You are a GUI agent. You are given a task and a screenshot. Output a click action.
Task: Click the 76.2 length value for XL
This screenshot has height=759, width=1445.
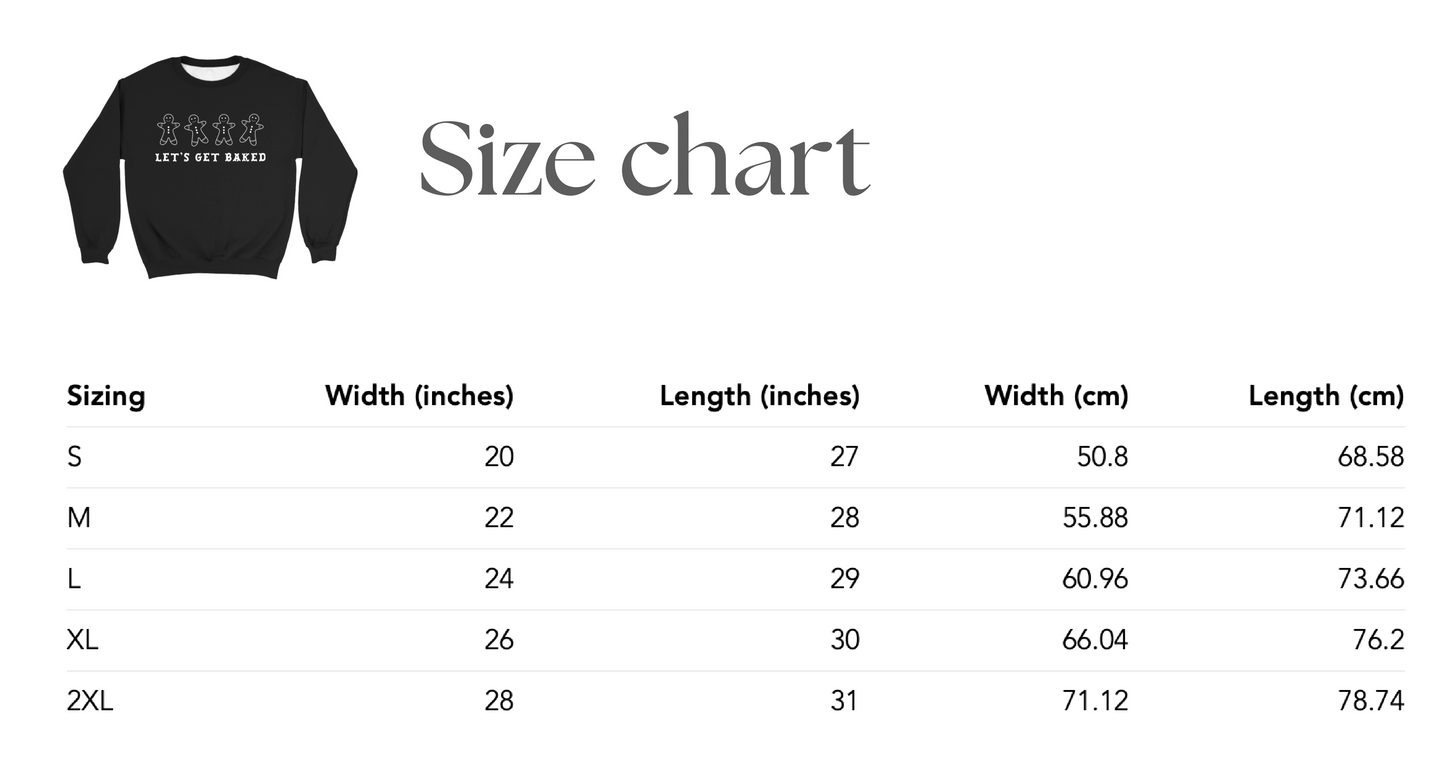point(1379,640)
